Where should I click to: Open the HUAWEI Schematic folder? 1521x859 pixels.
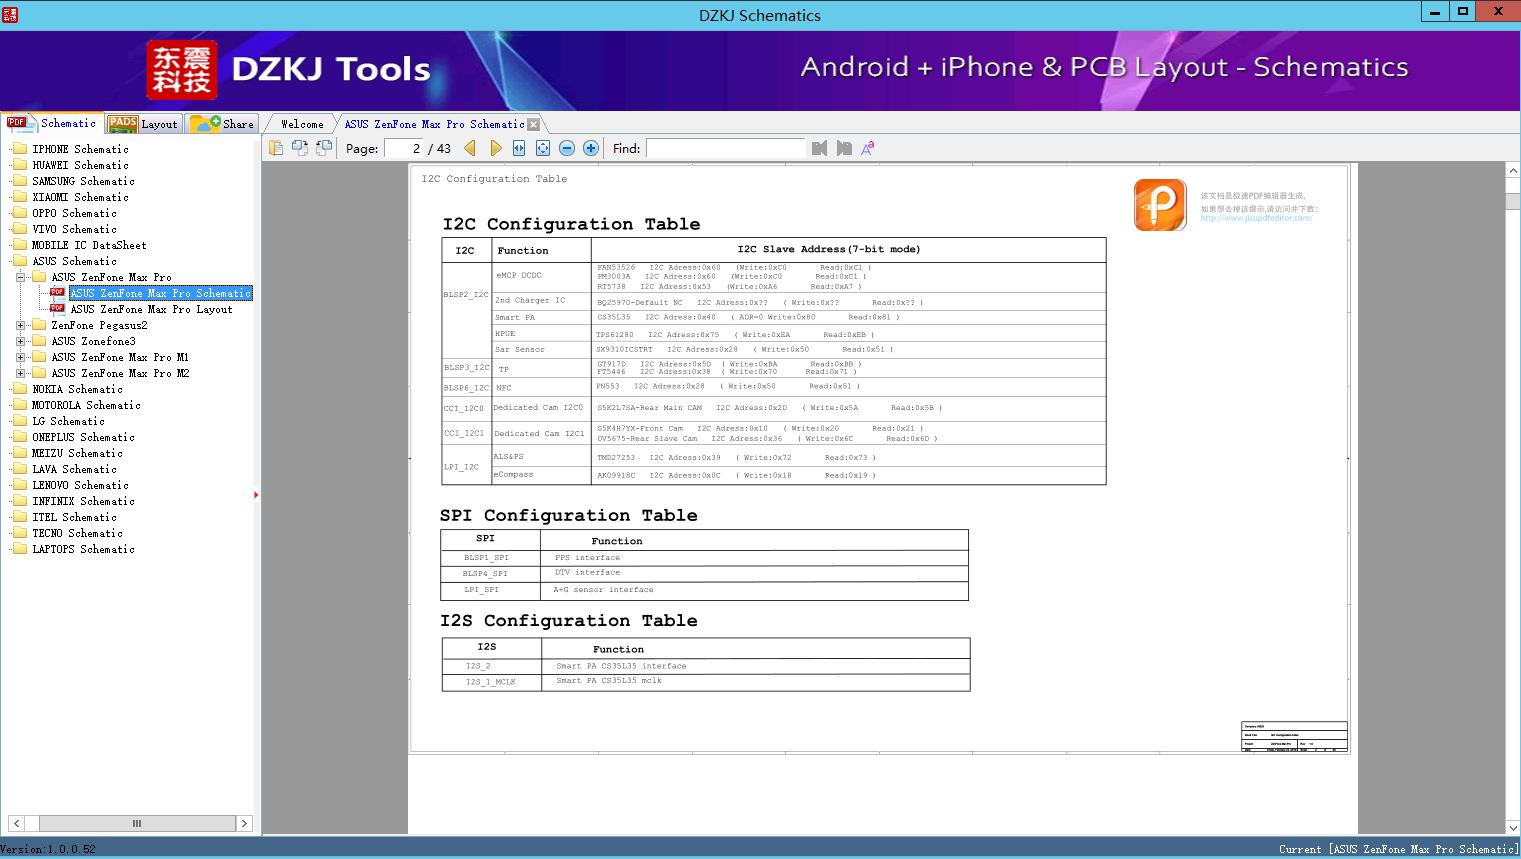pos(80,165)
